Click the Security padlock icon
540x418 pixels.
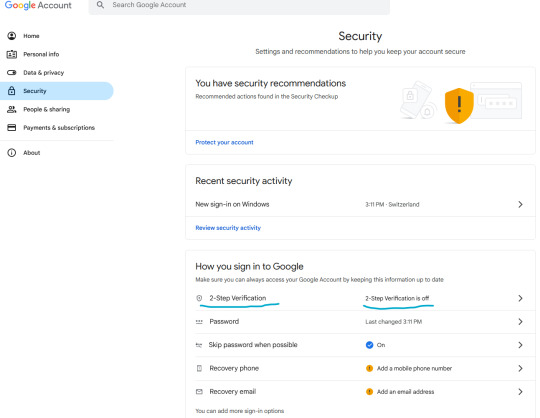point(12,91)
